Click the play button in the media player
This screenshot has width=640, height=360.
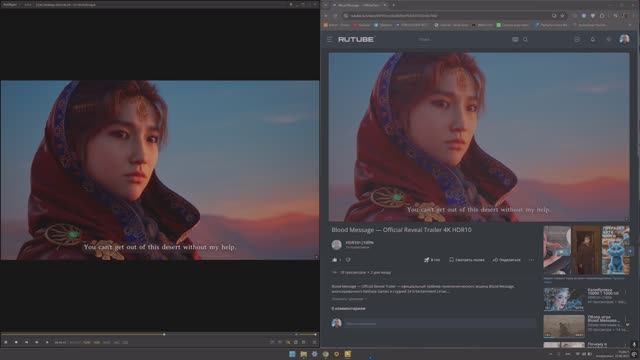click(x=6, y=342)
